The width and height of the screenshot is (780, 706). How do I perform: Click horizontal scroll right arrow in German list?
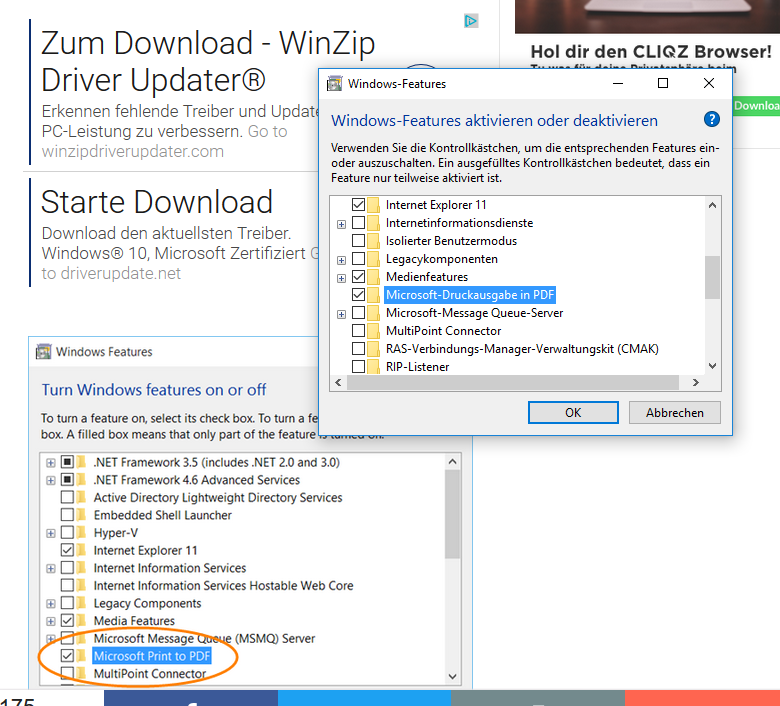coord(695,382)
